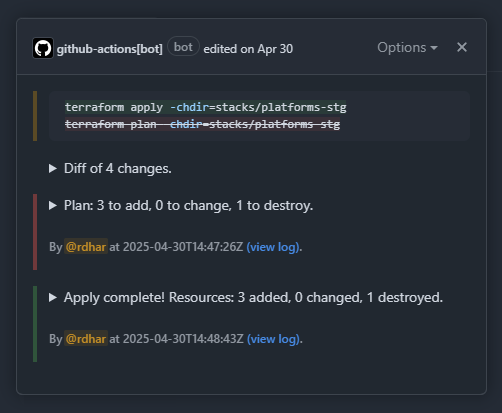
Task: Click the "edited on Apr 30" text
Action: (x=248, y=49)
